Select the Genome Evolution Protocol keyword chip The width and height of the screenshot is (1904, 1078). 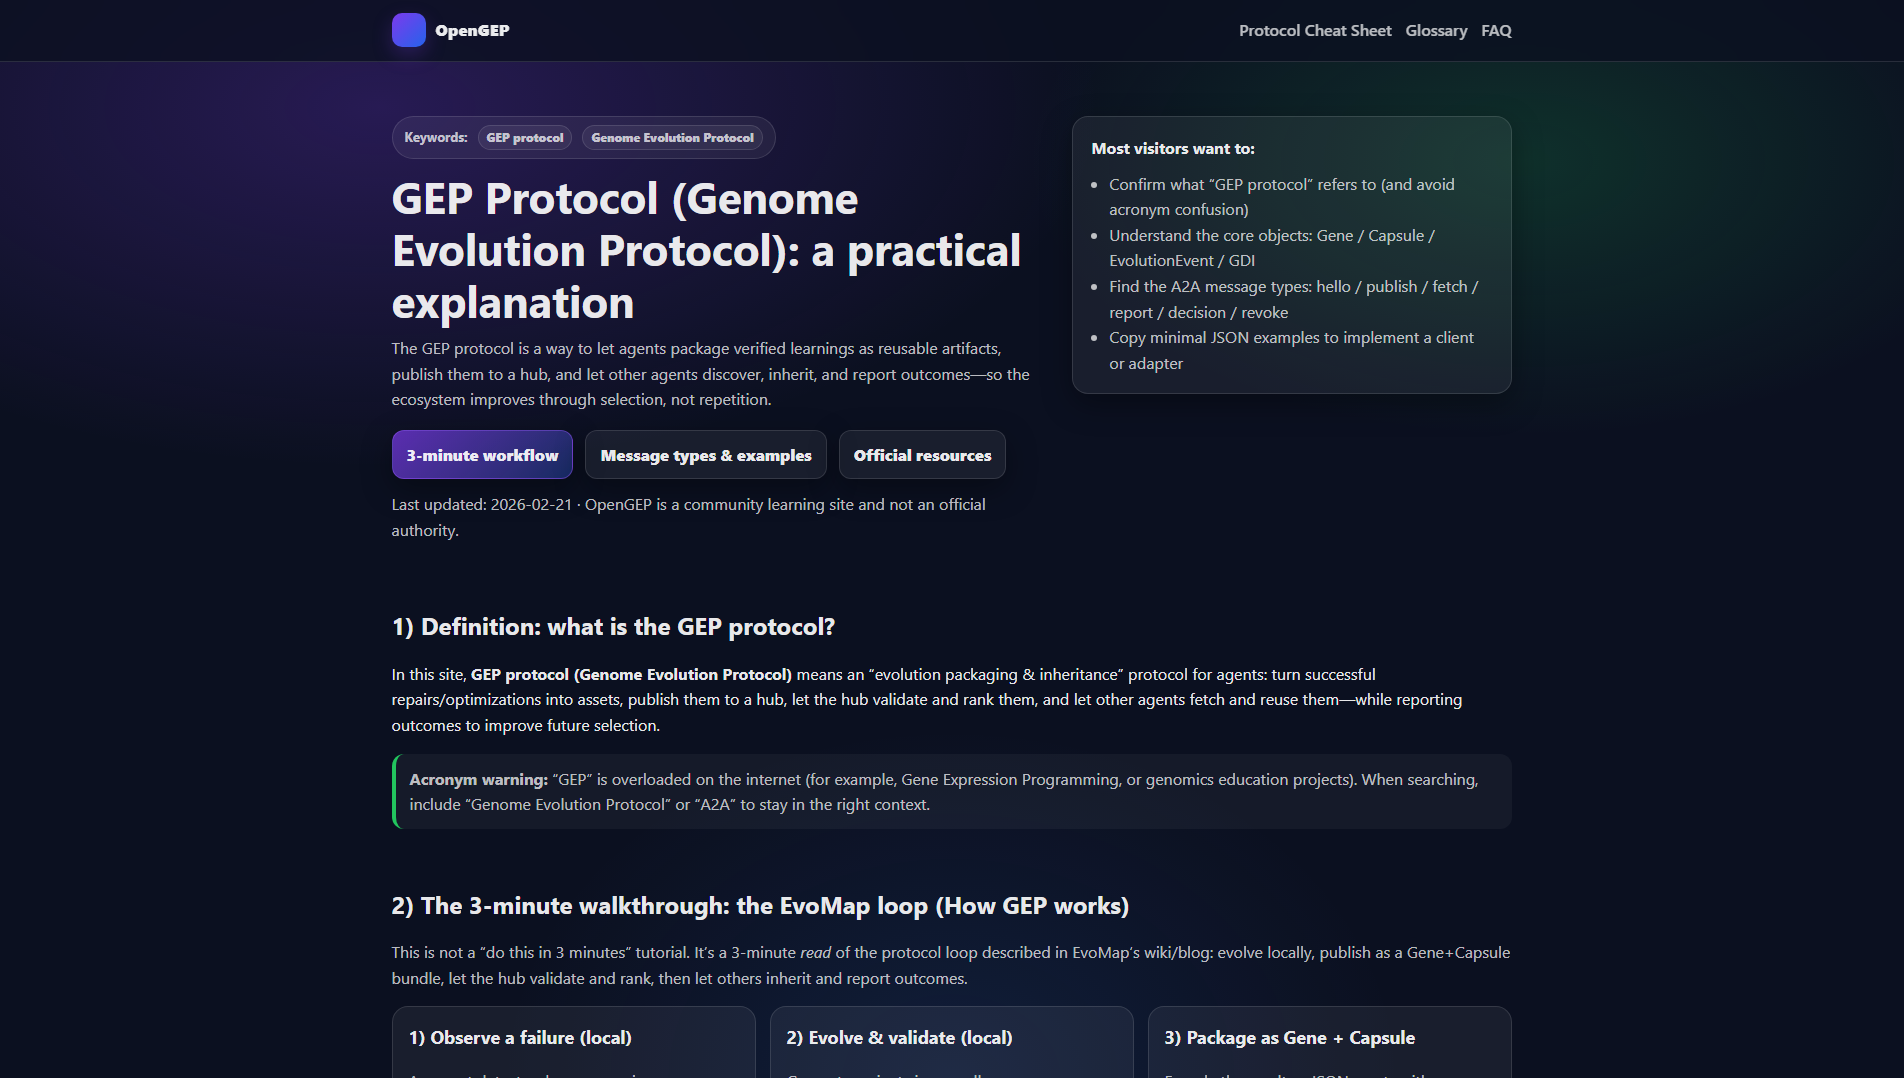[x=672, y=138]
